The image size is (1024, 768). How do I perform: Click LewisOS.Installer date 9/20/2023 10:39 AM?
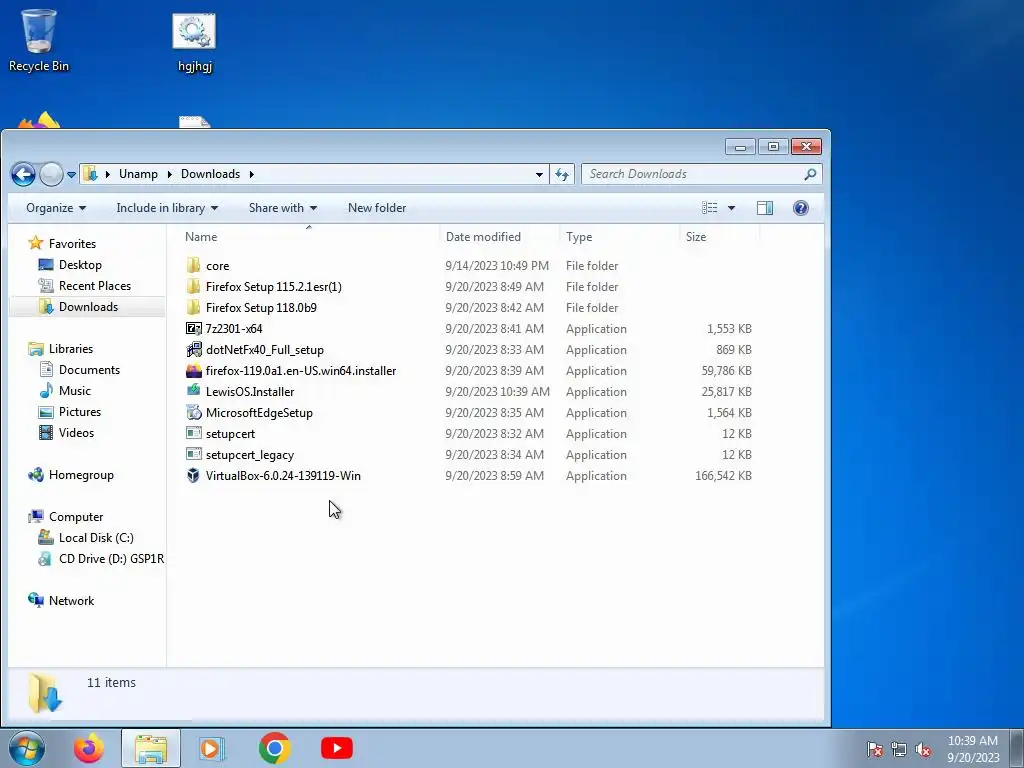coord(497,392)
